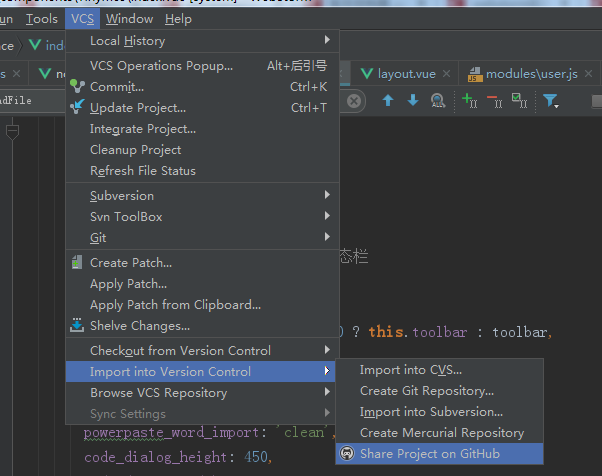Clear the search field with X button

(354, 101)
